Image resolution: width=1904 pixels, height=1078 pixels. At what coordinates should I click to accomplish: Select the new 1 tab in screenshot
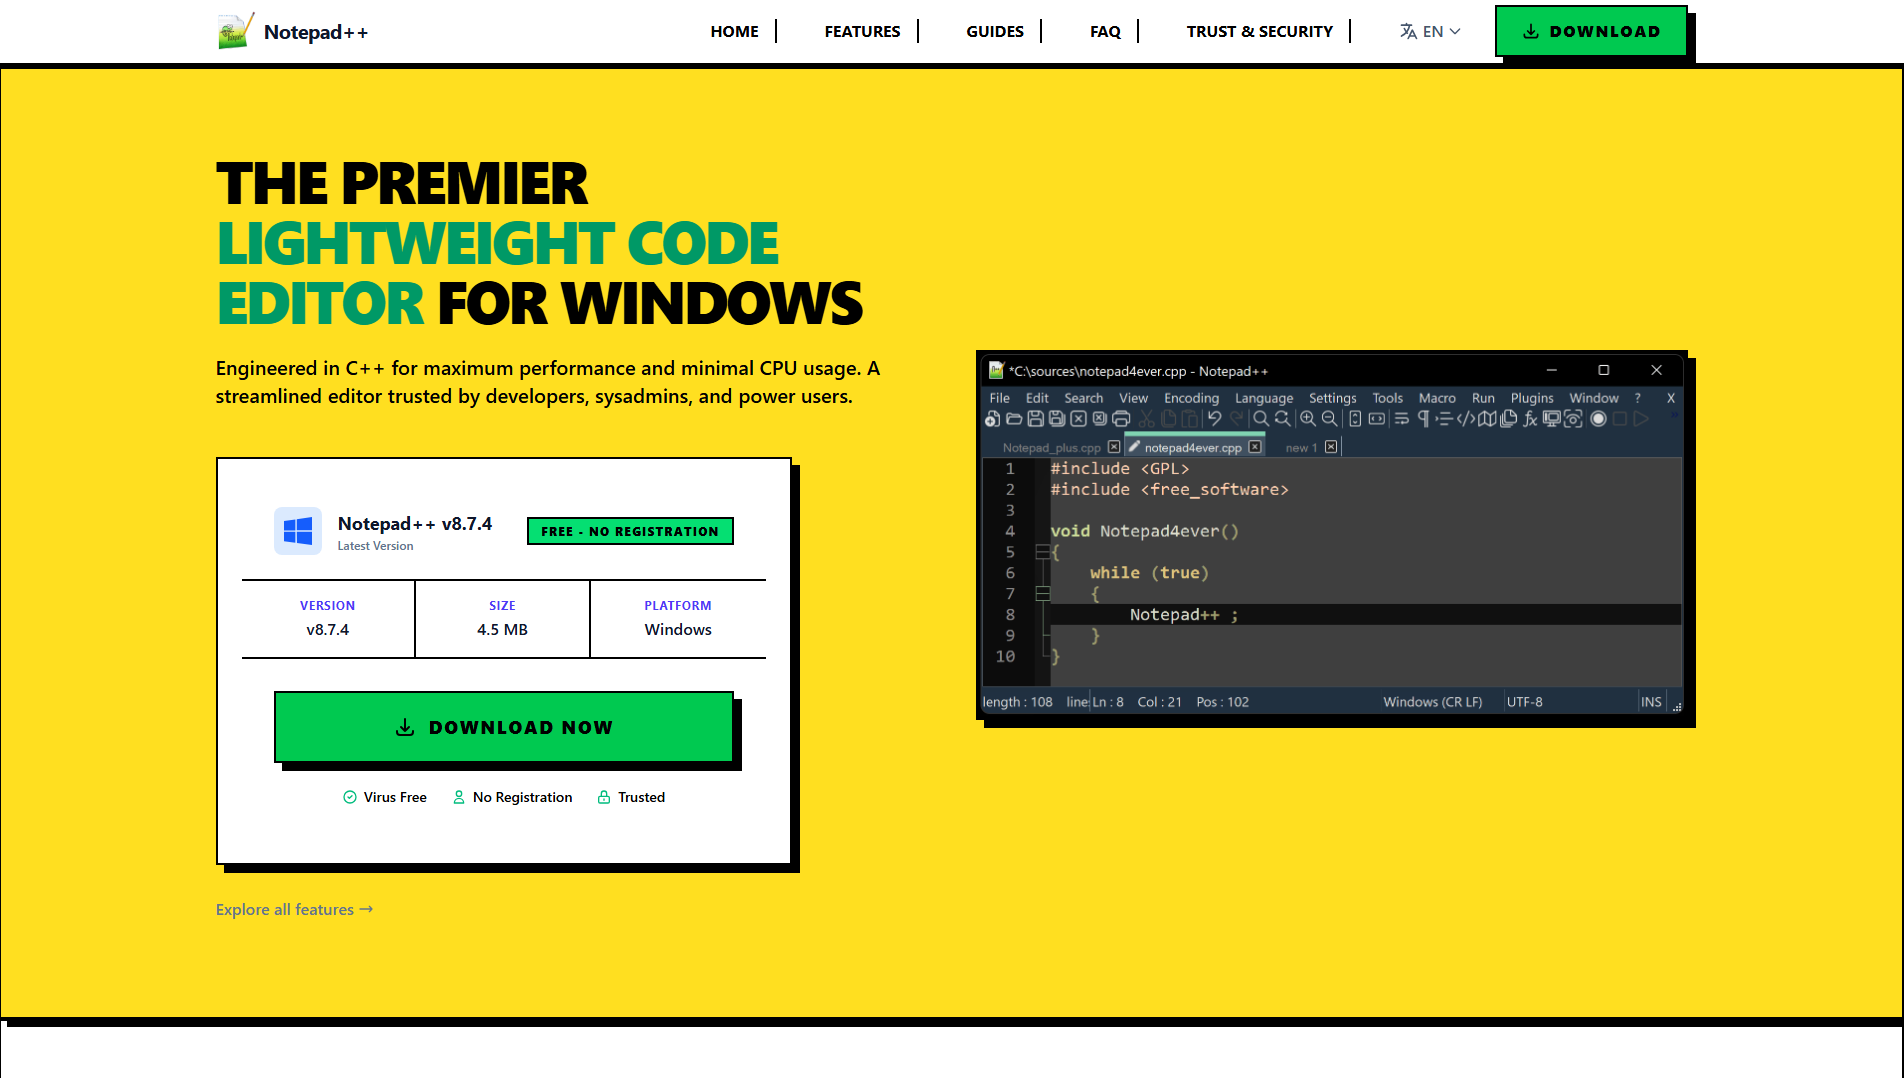coord(1301,448)
